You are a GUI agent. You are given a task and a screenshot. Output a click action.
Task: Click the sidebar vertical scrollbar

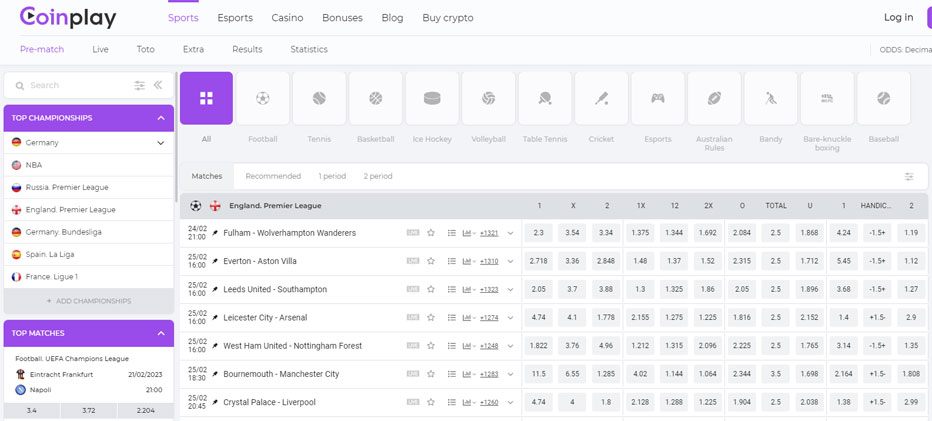177,137
